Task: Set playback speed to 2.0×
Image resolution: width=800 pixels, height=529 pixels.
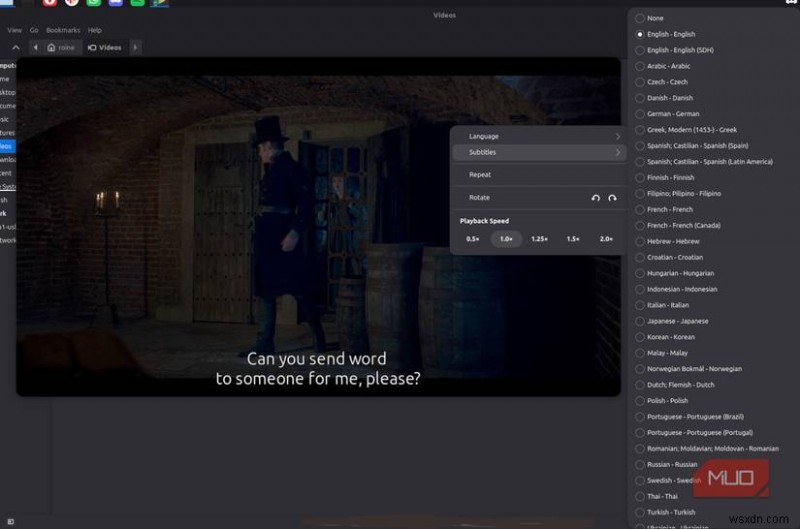Action: click(x=606, y=239)
